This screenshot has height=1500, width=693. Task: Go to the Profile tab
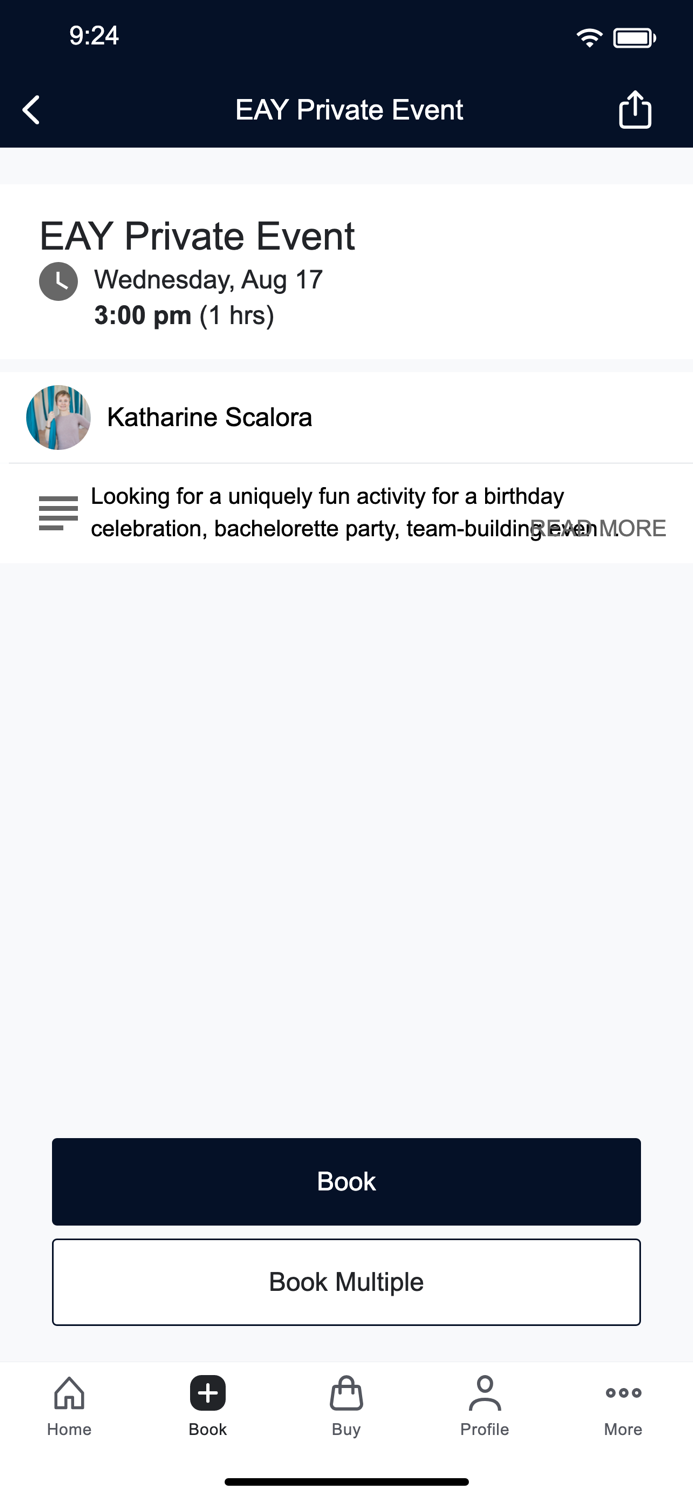click(x=484, y=1406)
